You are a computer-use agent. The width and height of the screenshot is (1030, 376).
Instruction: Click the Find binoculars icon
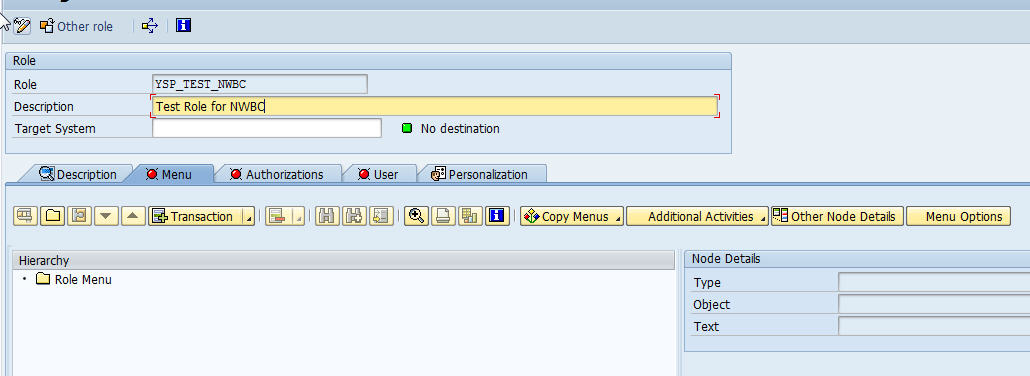(327, 216)
